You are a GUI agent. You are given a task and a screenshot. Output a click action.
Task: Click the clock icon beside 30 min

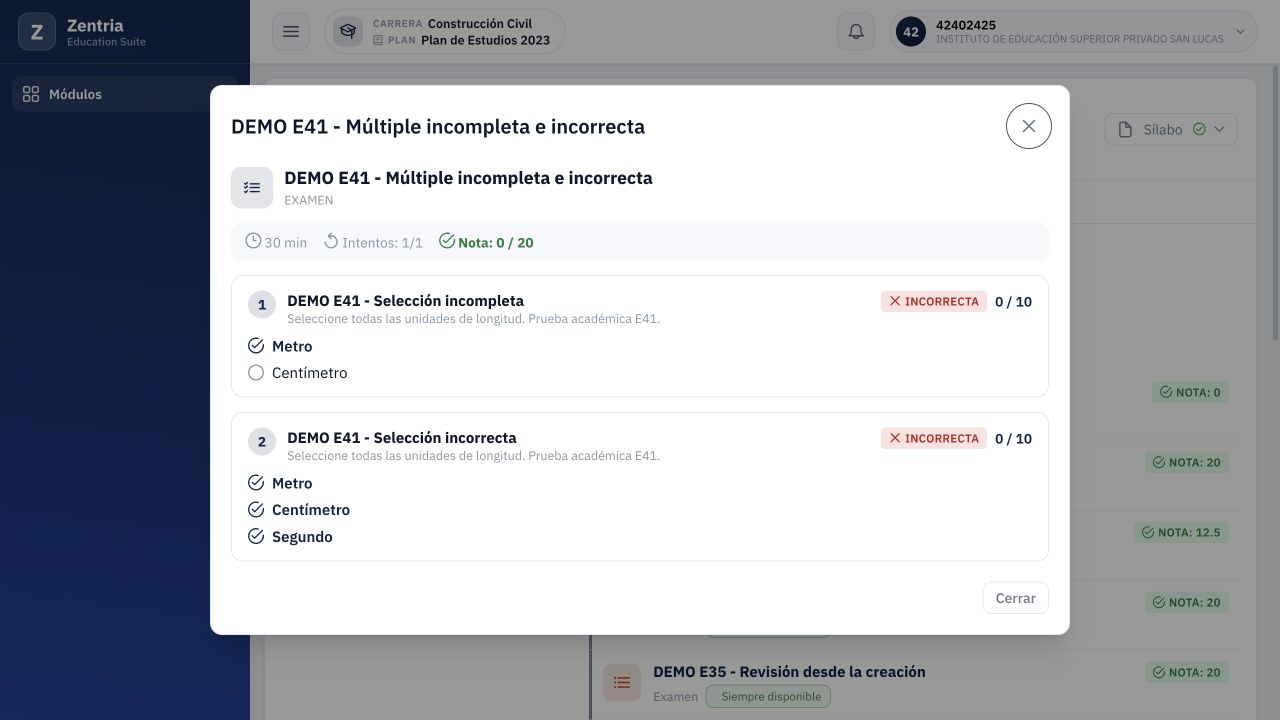point(253,241)
